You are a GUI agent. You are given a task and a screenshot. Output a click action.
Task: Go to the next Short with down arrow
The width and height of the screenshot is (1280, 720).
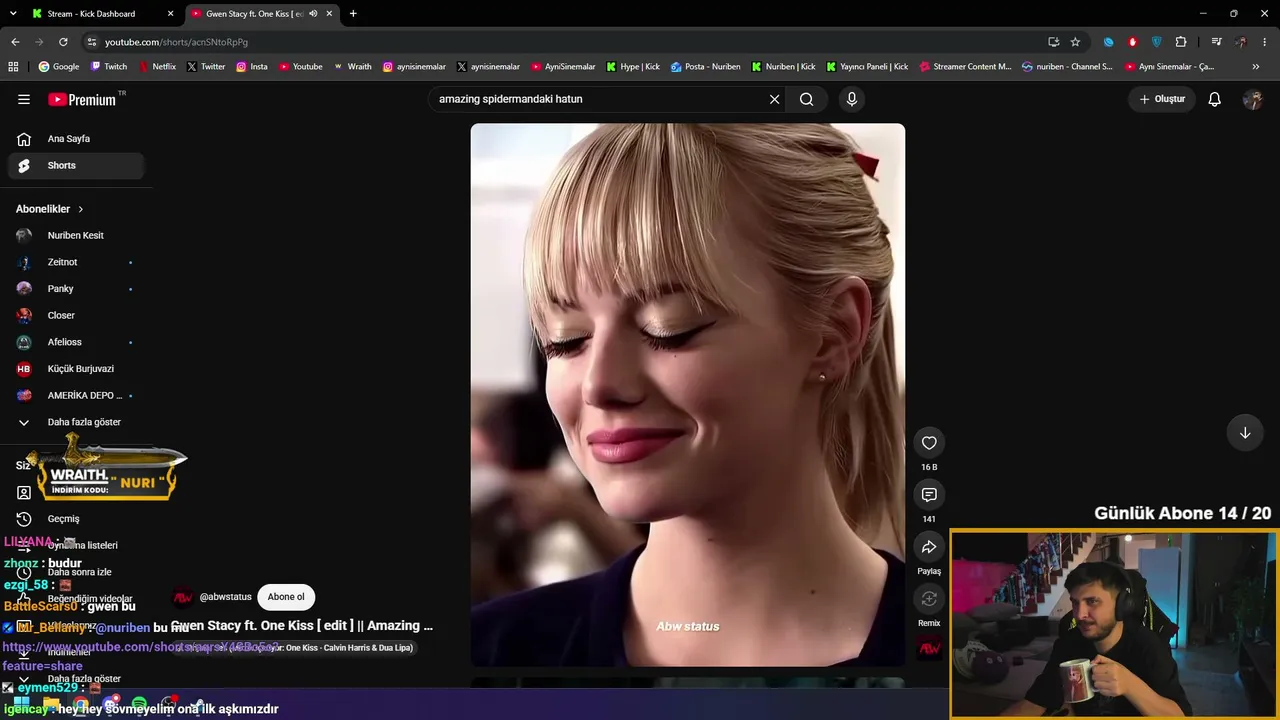tap(1245, 433)
